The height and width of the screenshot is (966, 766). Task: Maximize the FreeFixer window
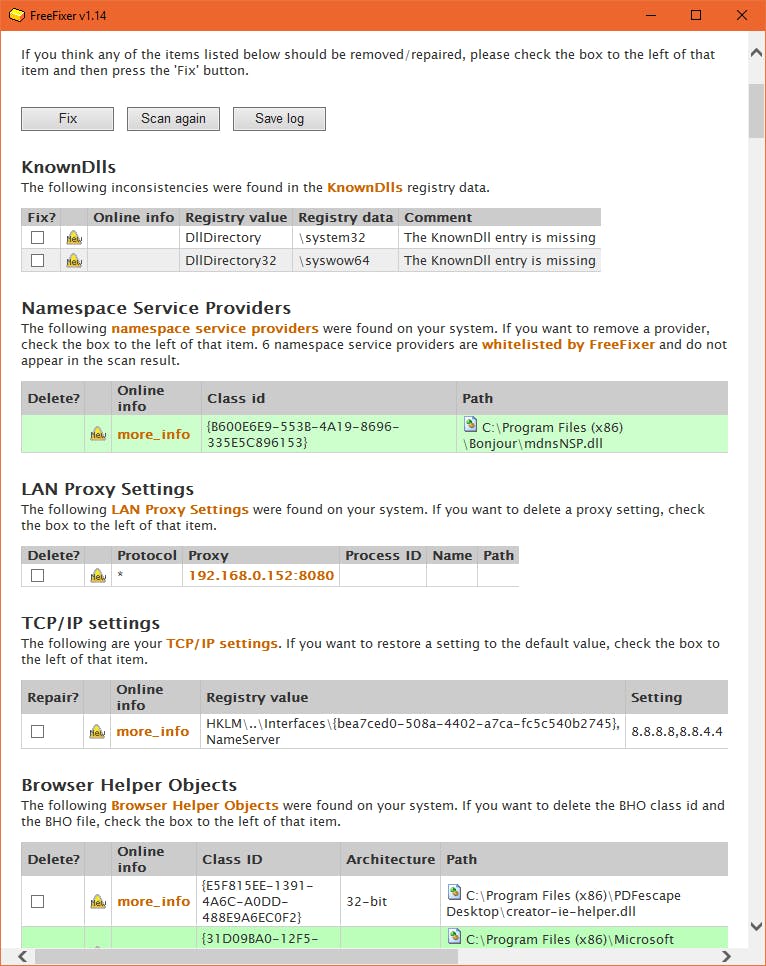pos(696,15)
